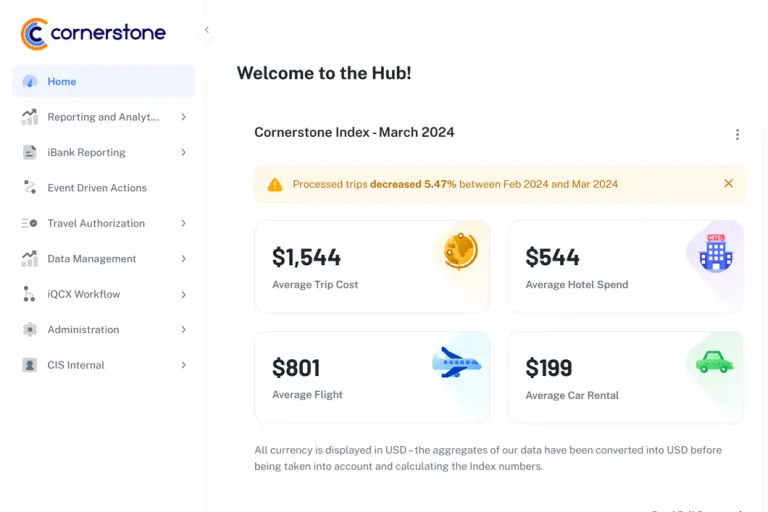Click the green car rental icon
768x512 pixels.
[x=714, y=362]
